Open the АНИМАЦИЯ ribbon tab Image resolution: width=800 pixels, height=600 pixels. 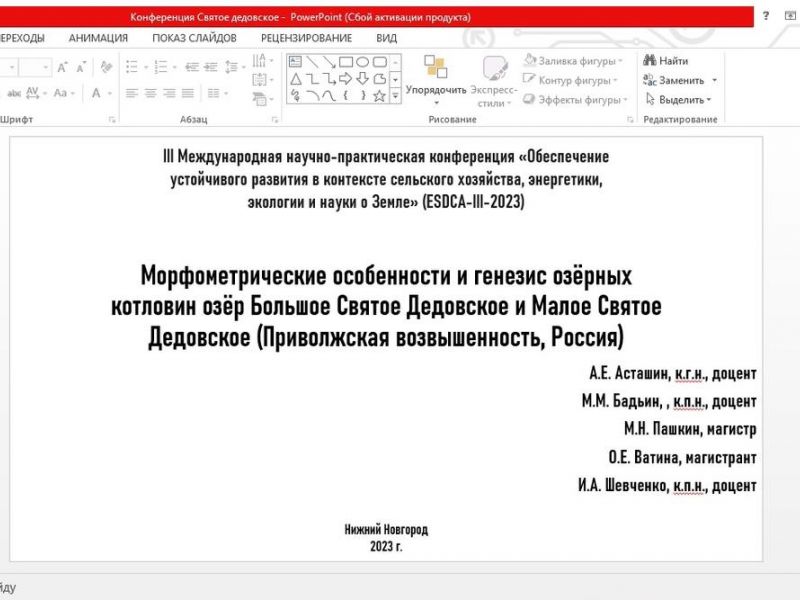pos(98,38)
